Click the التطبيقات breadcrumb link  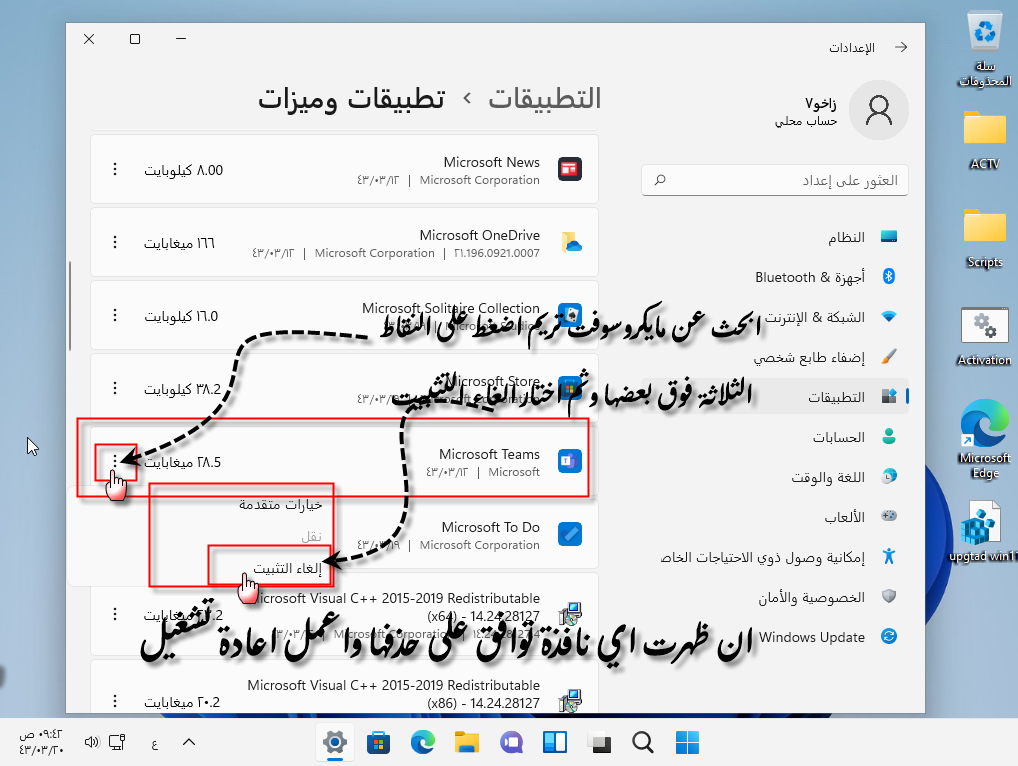pos(545,99)
